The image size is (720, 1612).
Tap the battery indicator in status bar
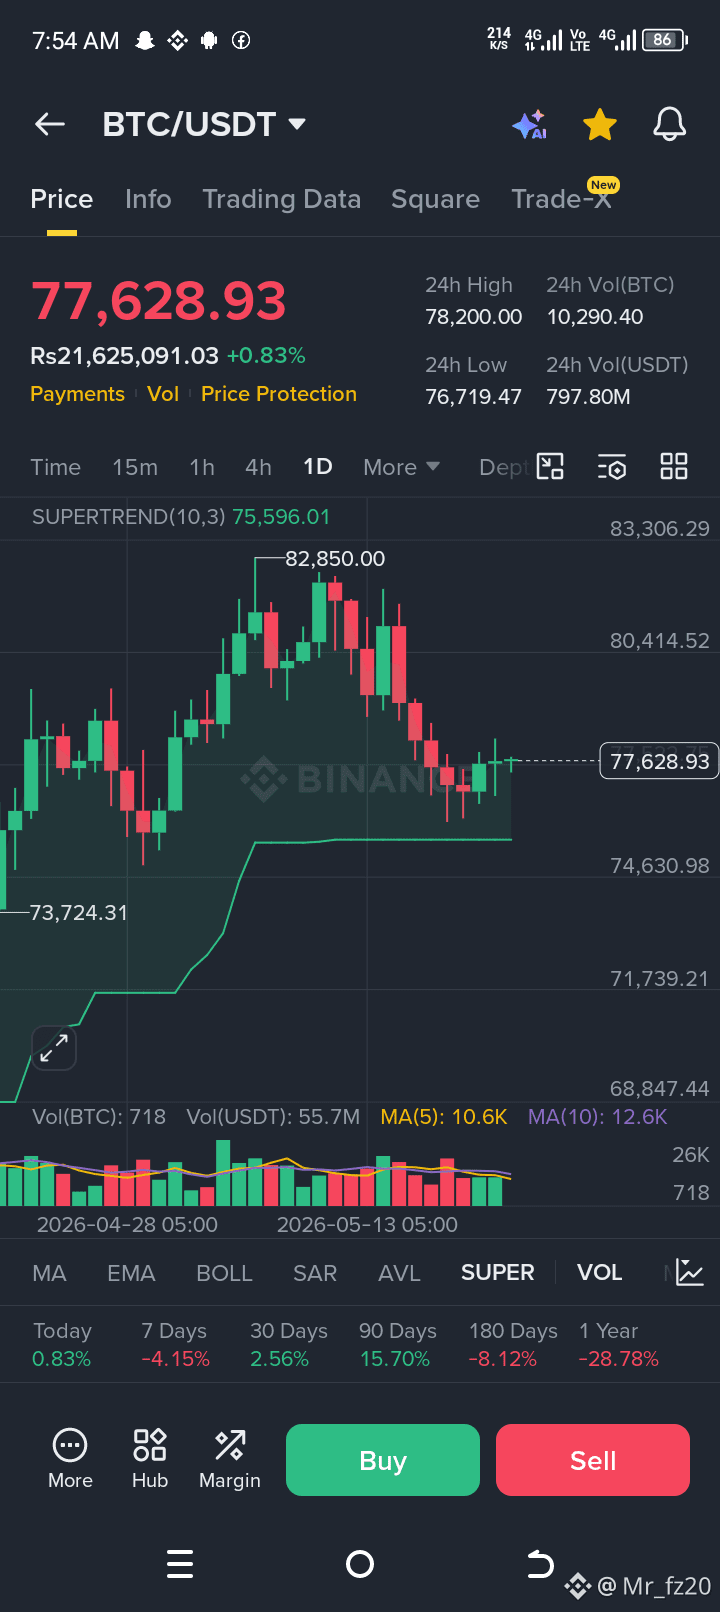point(665,40)
